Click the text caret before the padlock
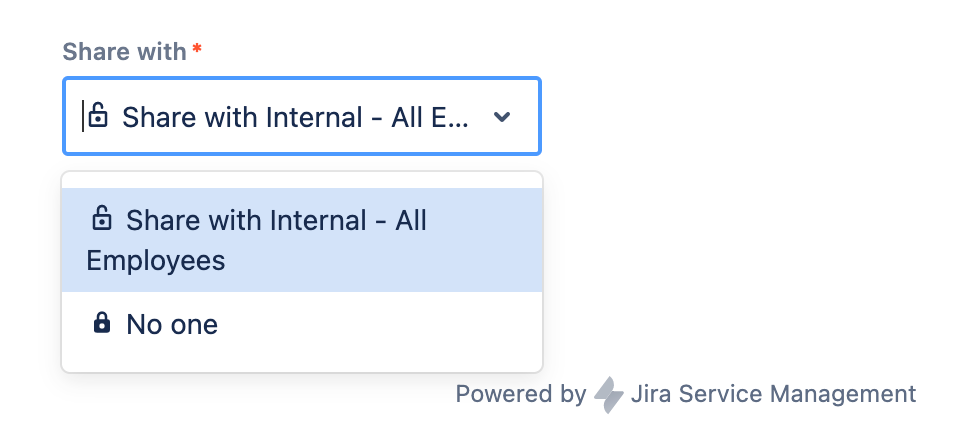 (x=82, y=116)
